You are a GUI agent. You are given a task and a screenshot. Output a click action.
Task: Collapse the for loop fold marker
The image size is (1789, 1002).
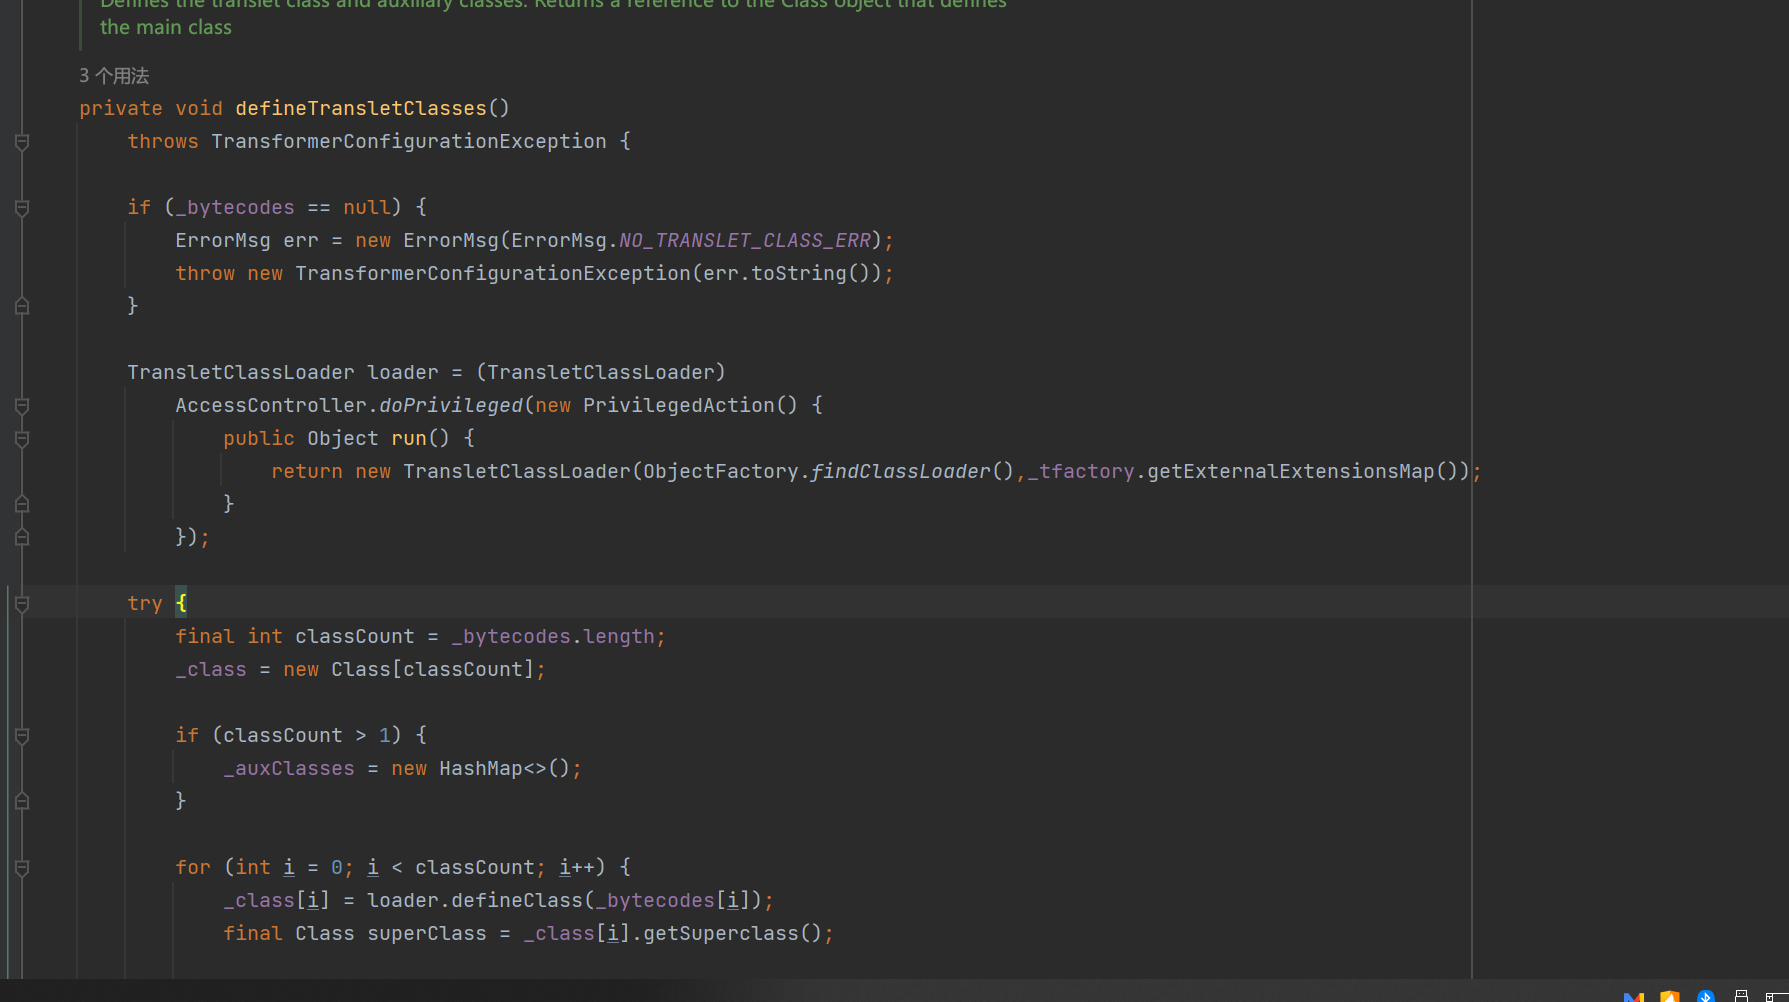click(x=22, y=868)
